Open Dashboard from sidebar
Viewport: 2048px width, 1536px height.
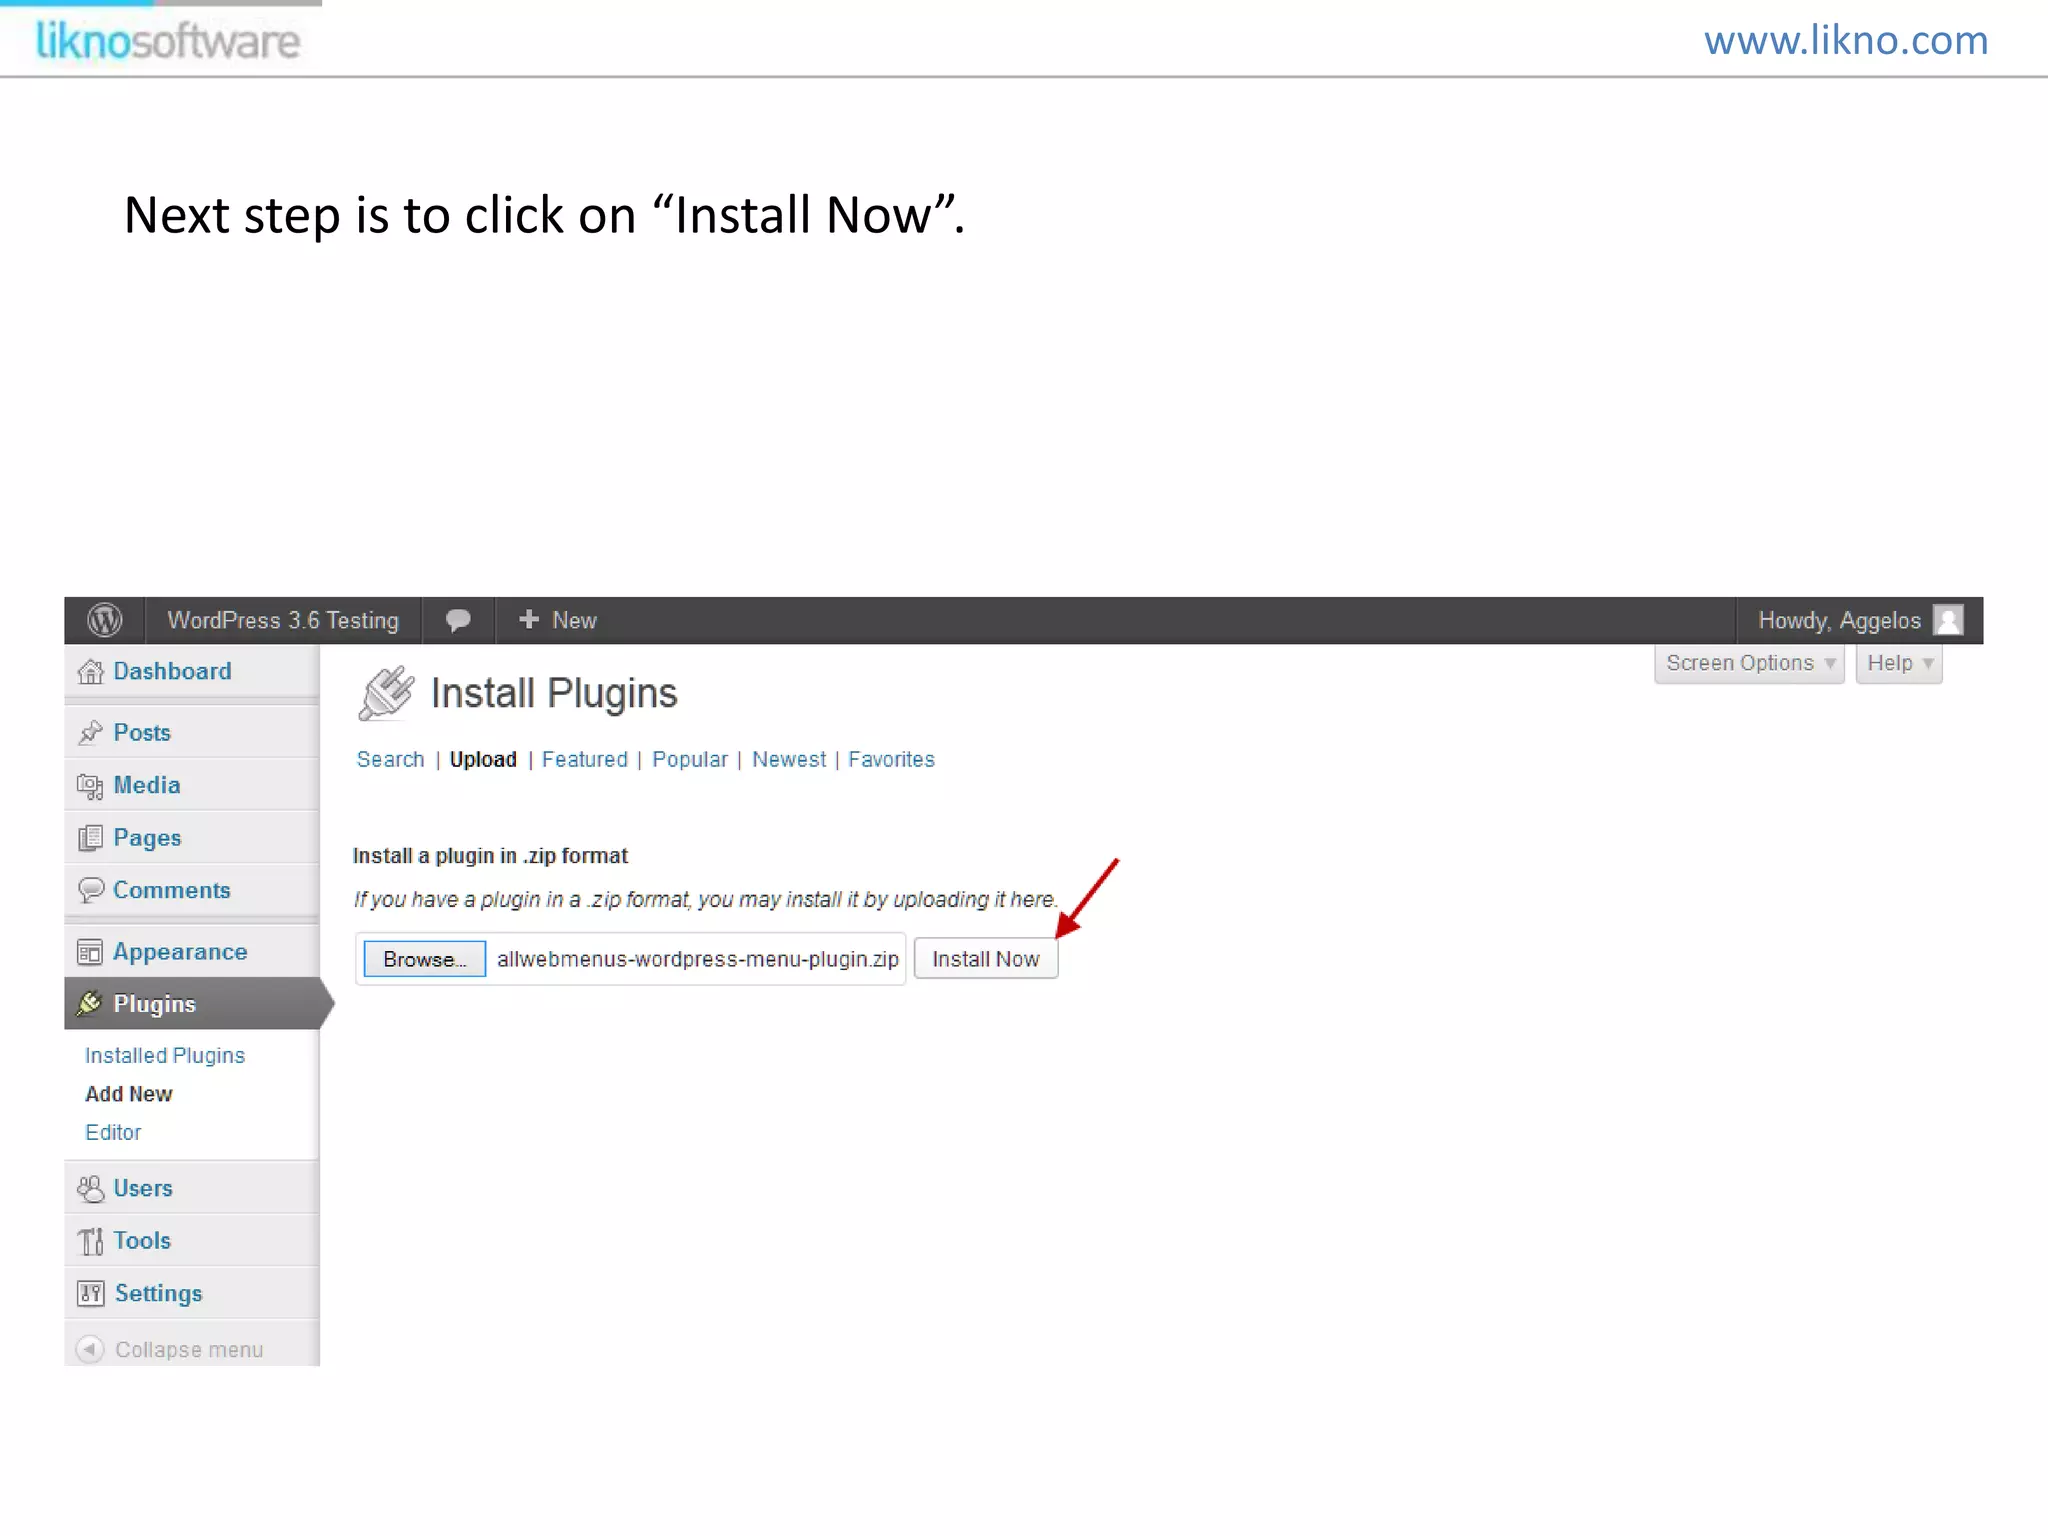pos(172,671)
